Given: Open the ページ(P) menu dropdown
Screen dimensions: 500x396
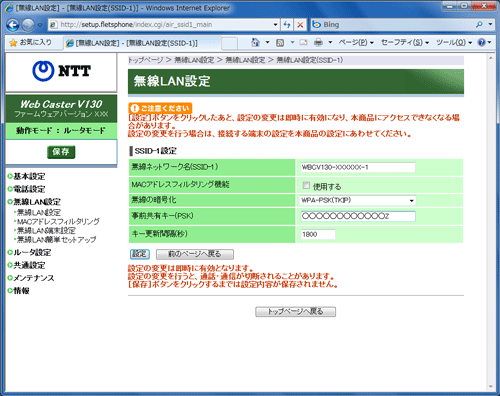Looking at the screenshot, I should pos(356,42).
